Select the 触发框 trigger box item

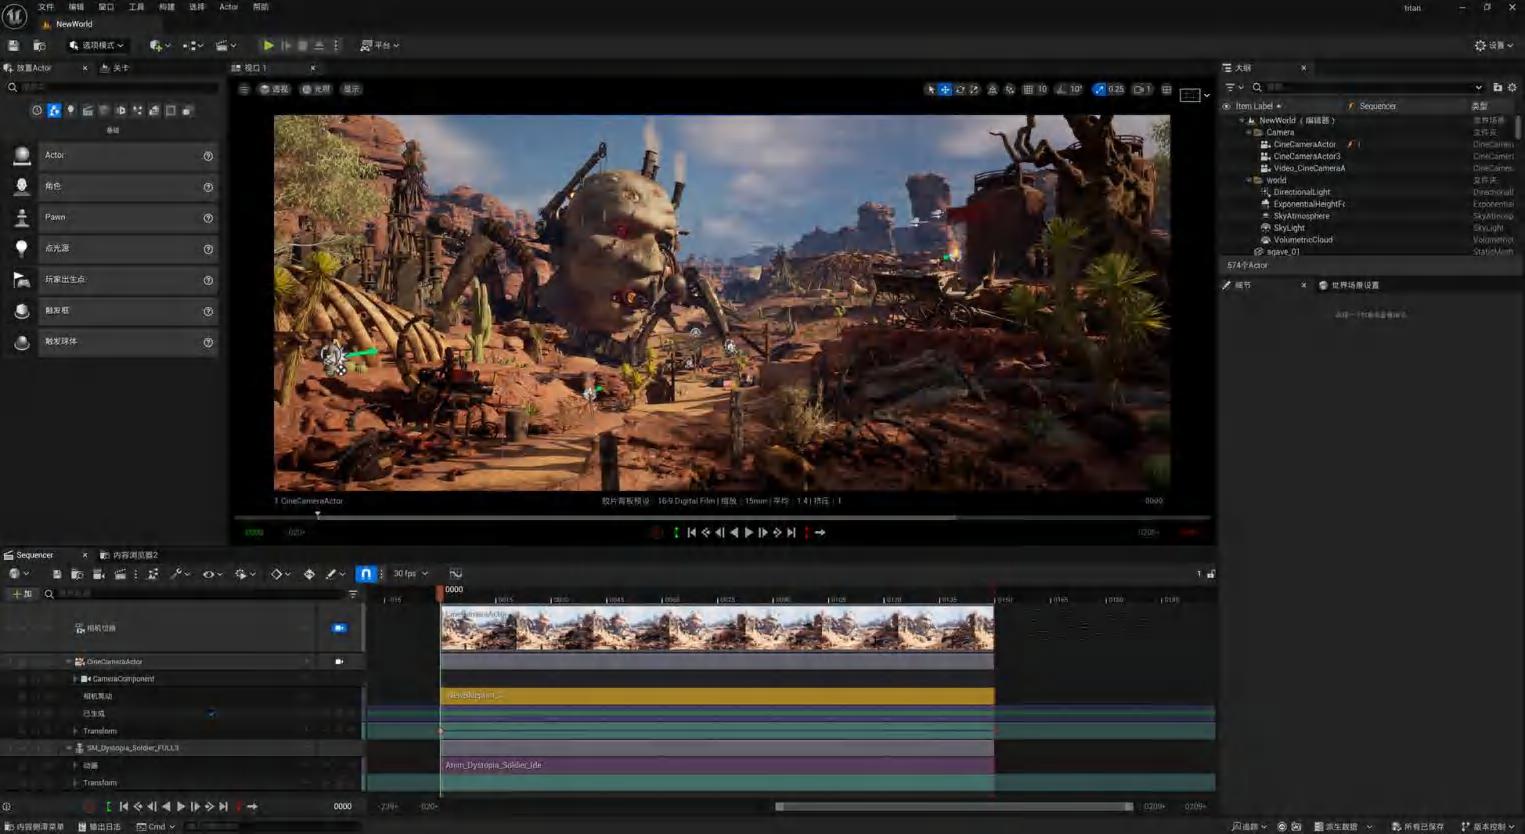tap(111, 310)
